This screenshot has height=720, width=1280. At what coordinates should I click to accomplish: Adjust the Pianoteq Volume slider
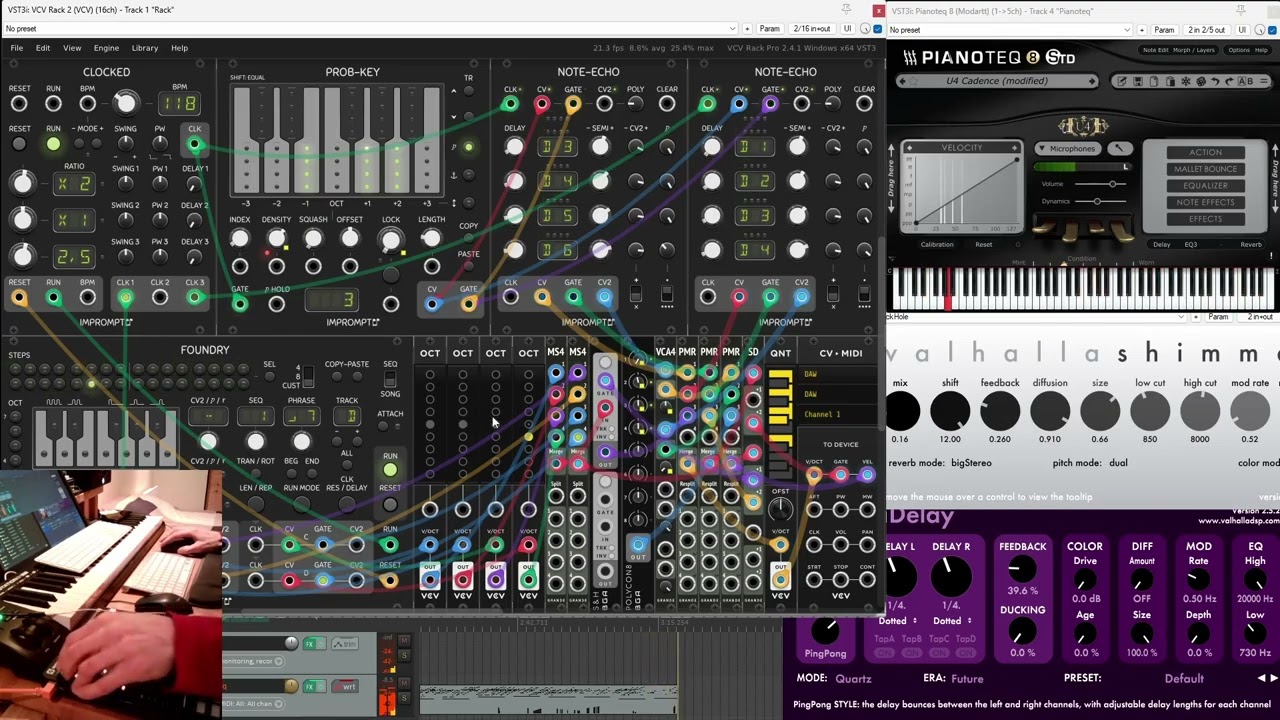coord(1100,184)
